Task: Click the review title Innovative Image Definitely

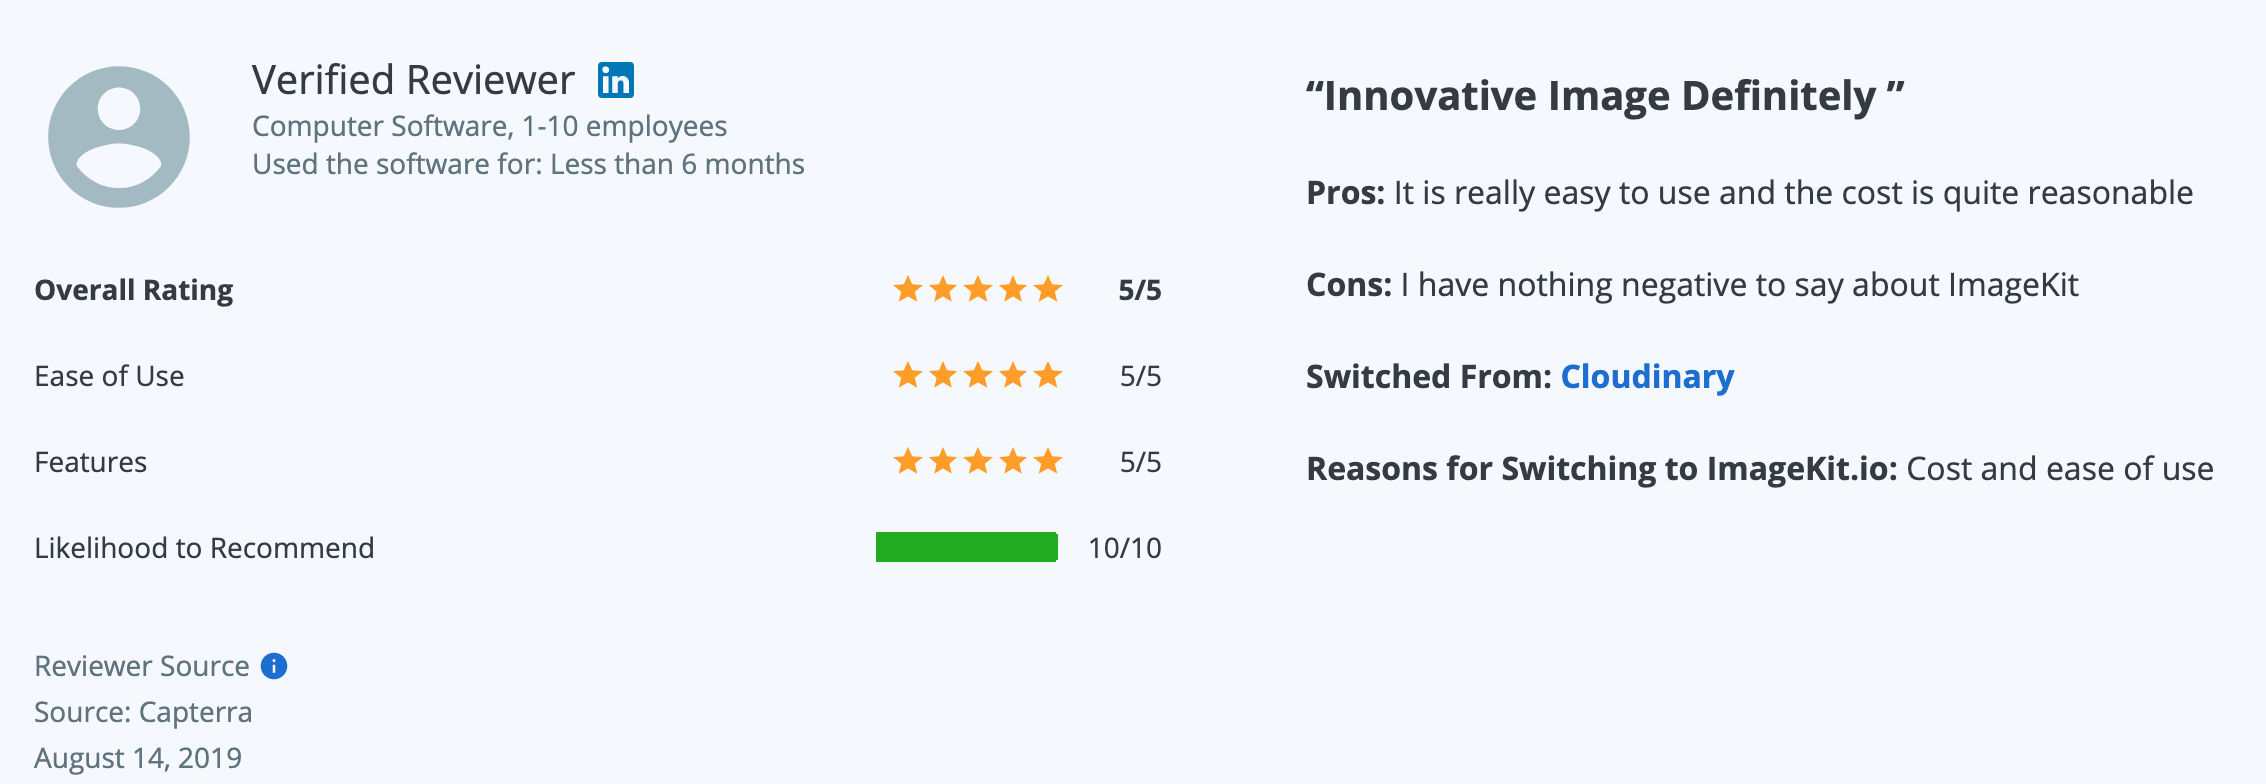Action: click(1605, 96)
